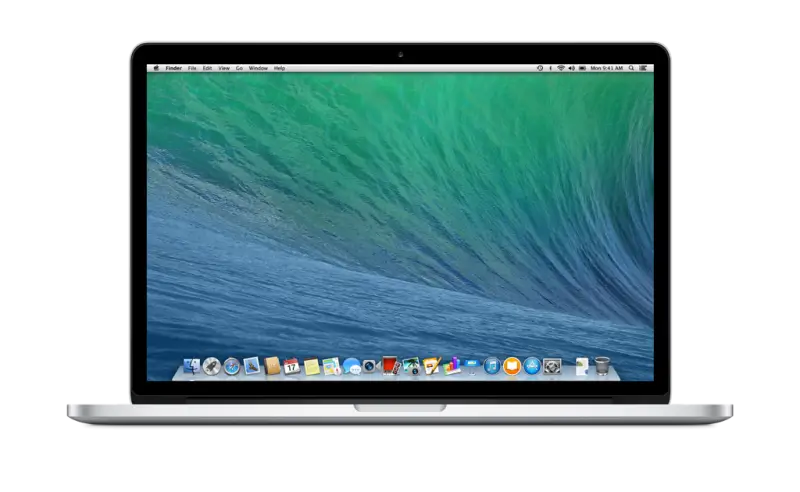This screenshot has height=492, width=800.
Task: Click the Mon 9:41 AM clock
Action: click(607, 68)
